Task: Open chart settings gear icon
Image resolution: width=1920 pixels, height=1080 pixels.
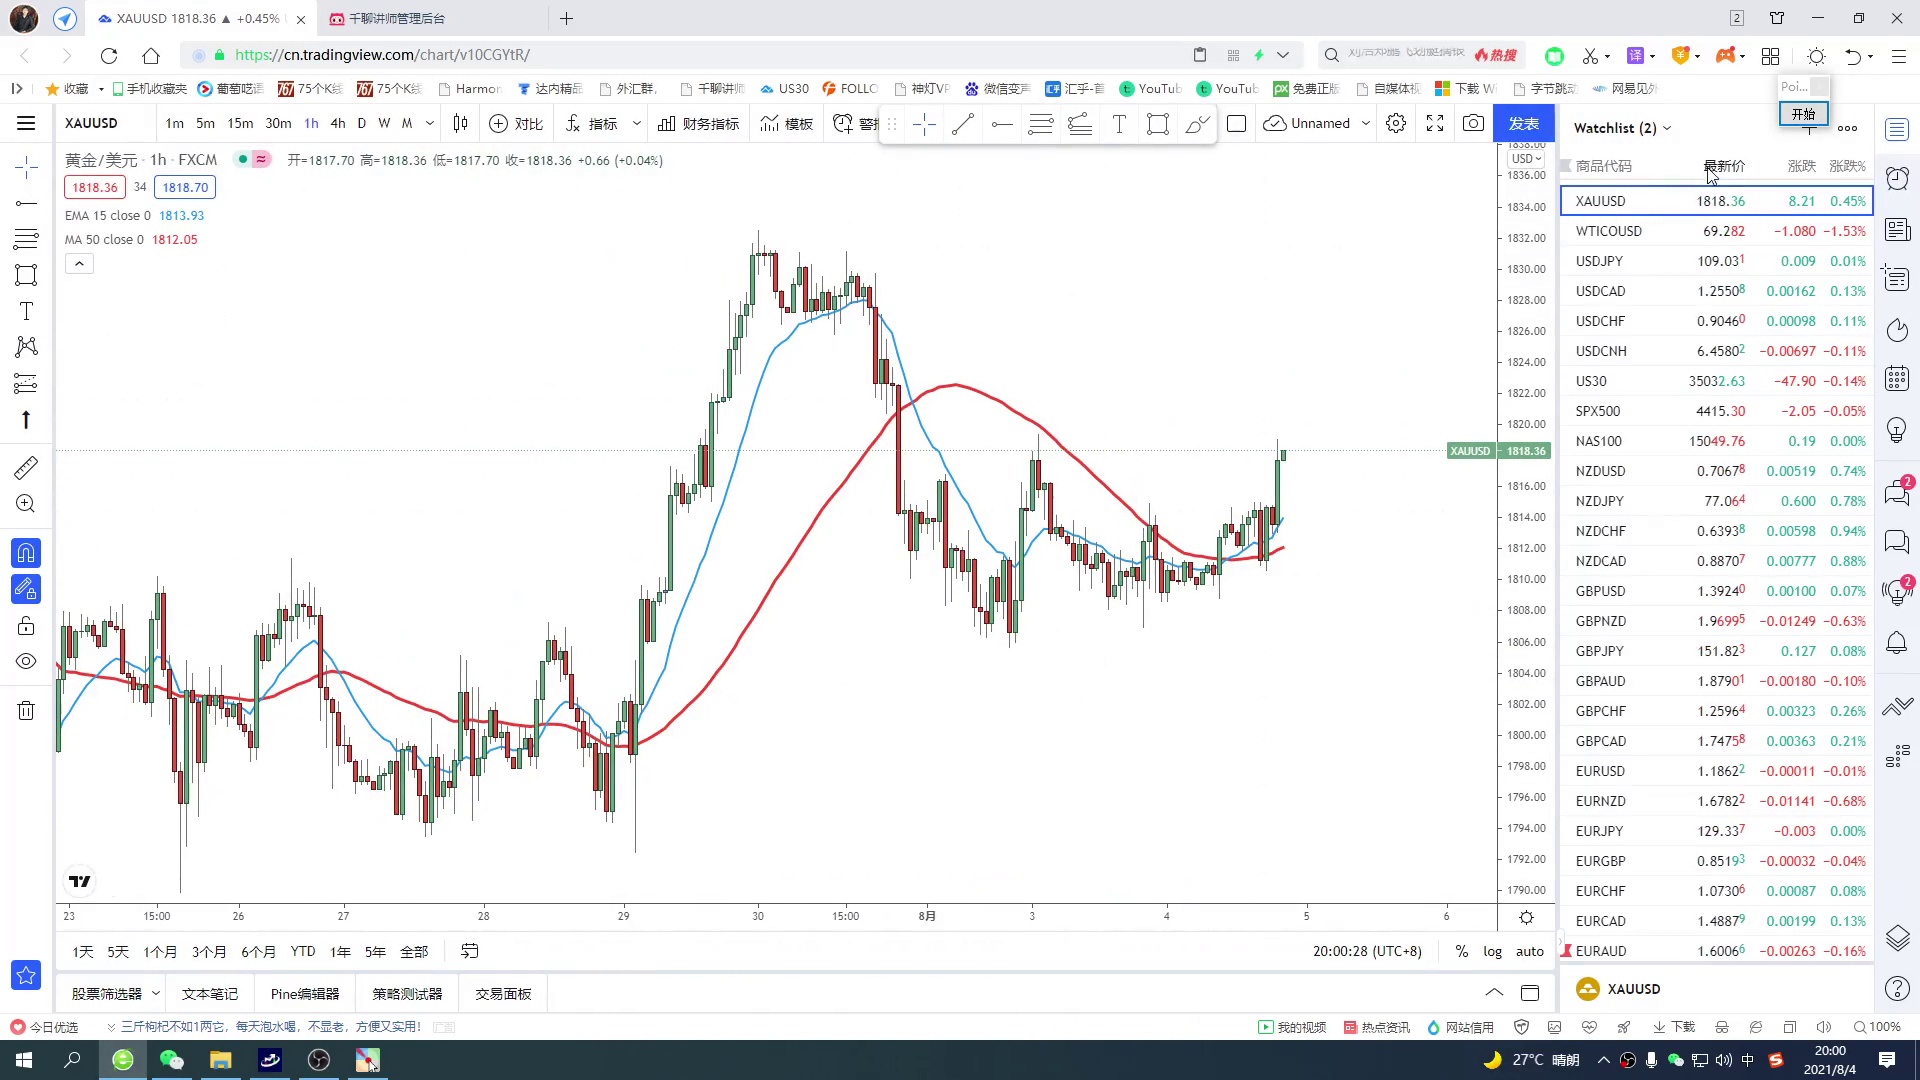Action: click(x=1396, y=123)
